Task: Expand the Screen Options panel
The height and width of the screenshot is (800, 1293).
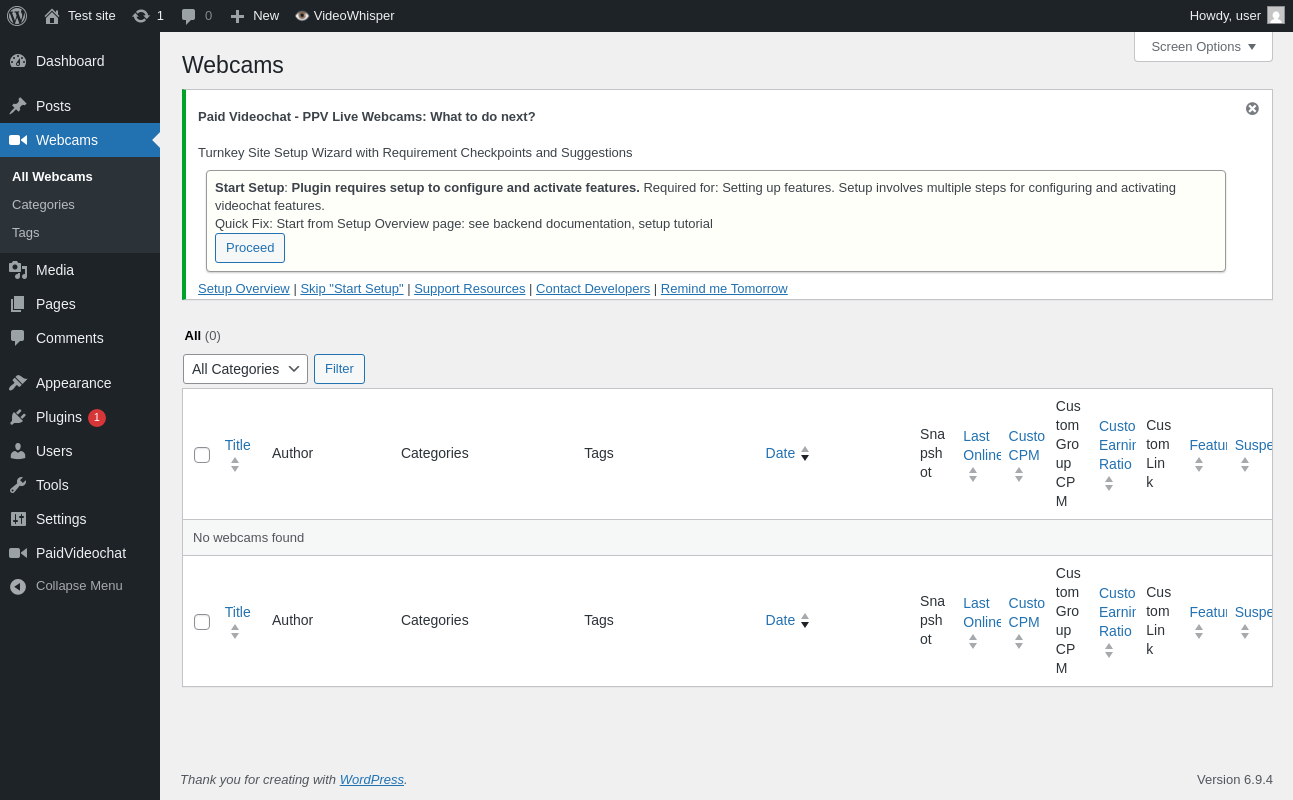Action: [1203, 46]
